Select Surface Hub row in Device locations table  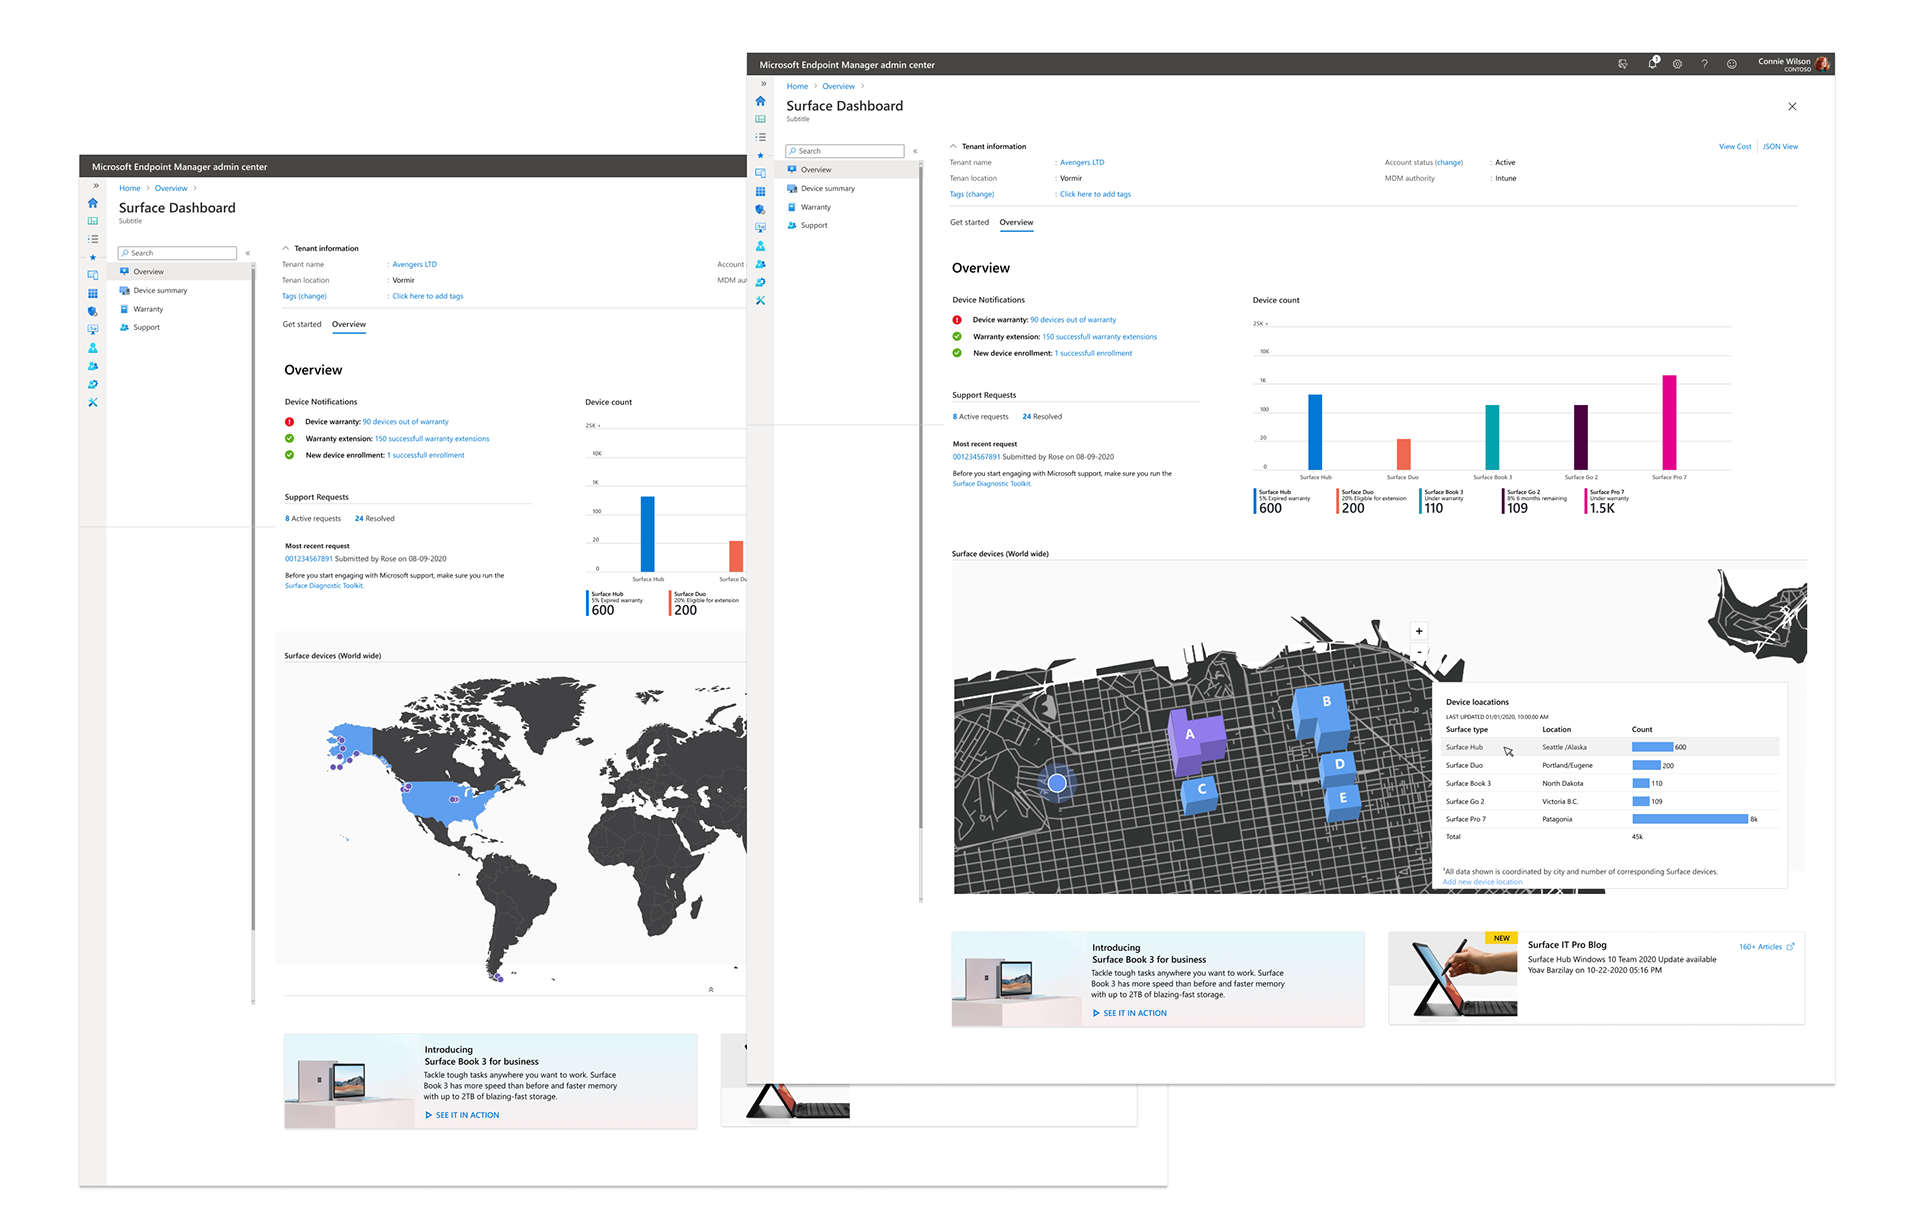pos(1610,747)
